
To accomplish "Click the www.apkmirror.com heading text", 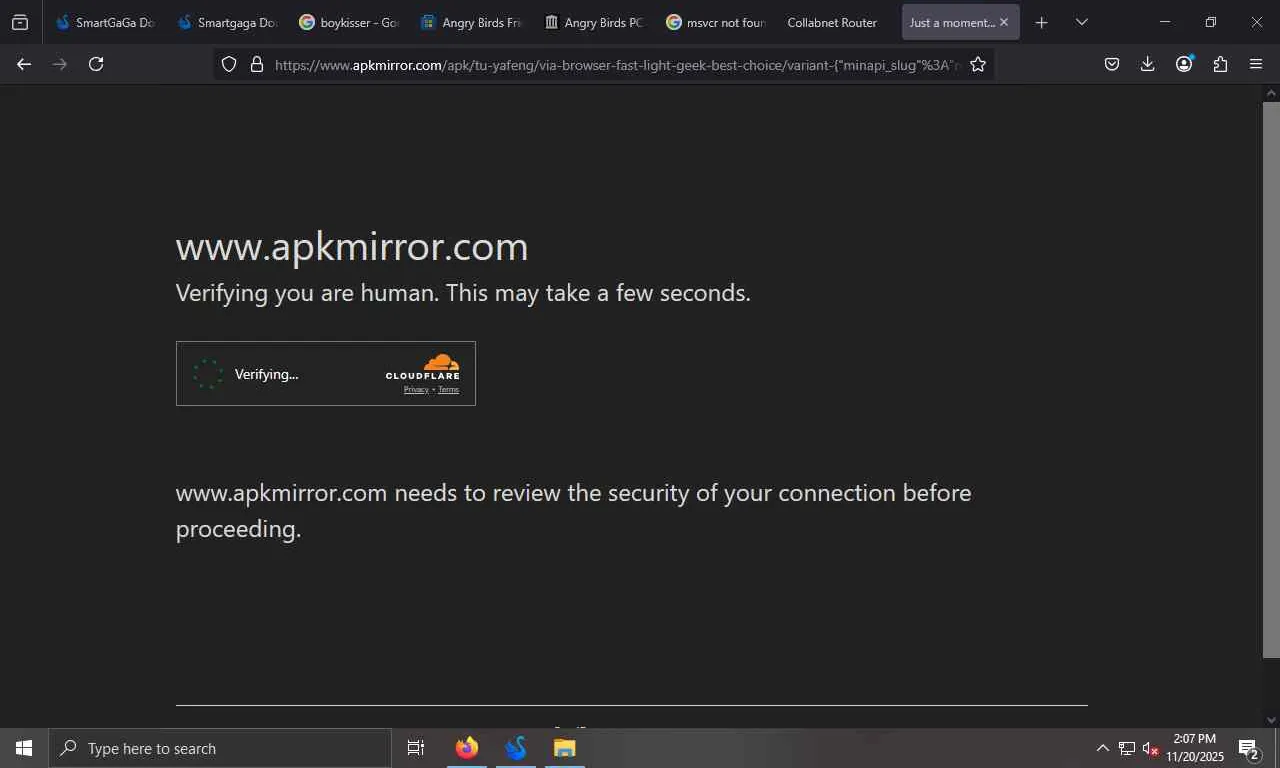I will pyautogui.click(x=352, y=247).
